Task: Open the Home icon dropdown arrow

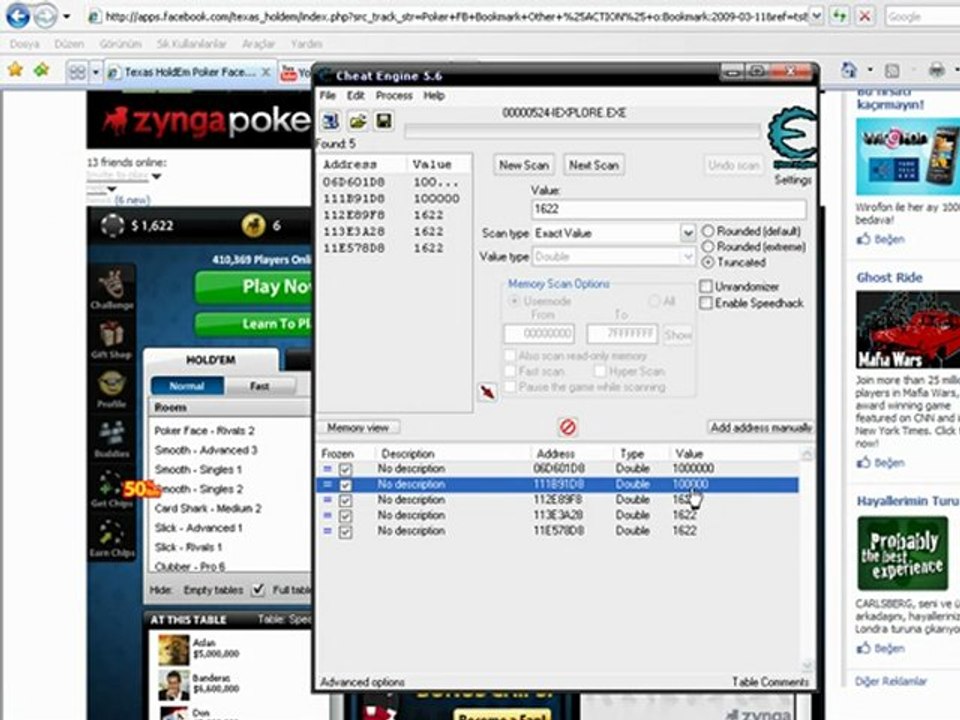Action: (x=869, y=70)
